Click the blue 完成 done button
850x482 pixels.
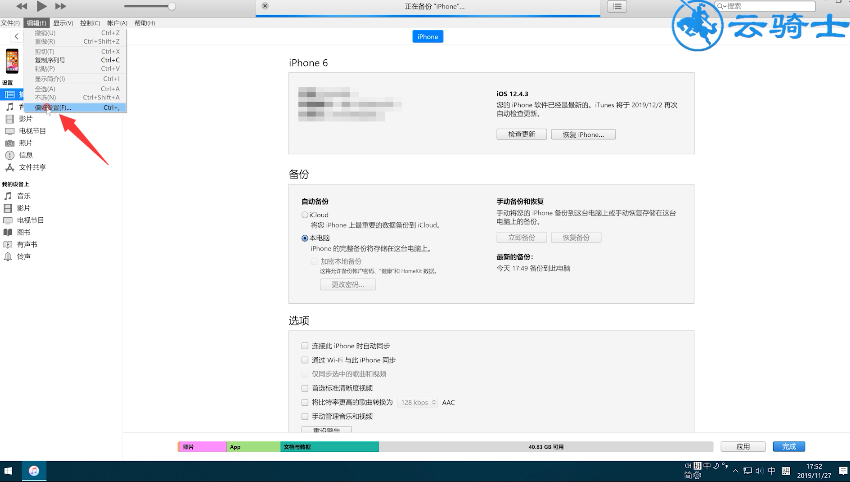(789, 447)
